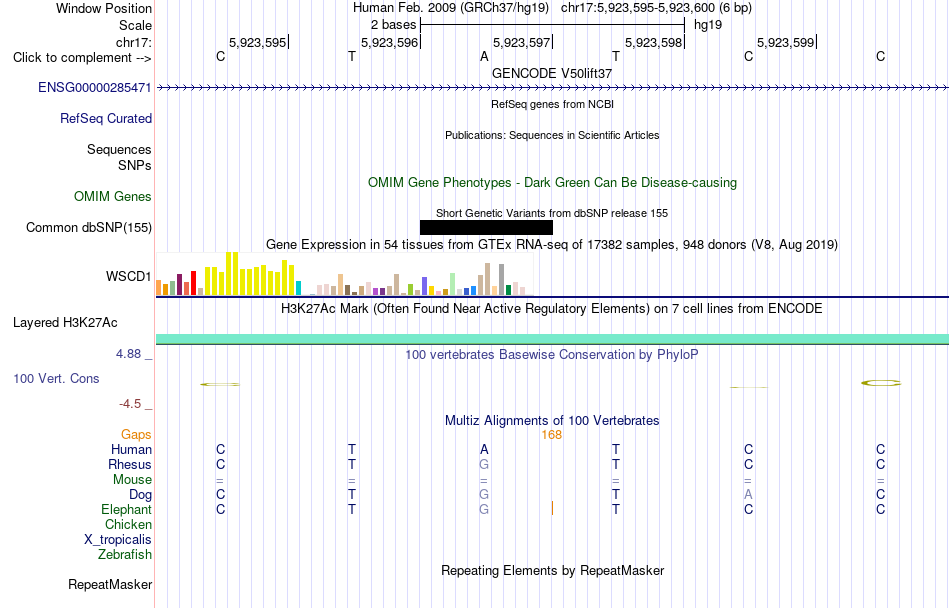The image size is (950, 608).
Task: Click the Common dbSNP(155) track label
Action: point(89,228)
